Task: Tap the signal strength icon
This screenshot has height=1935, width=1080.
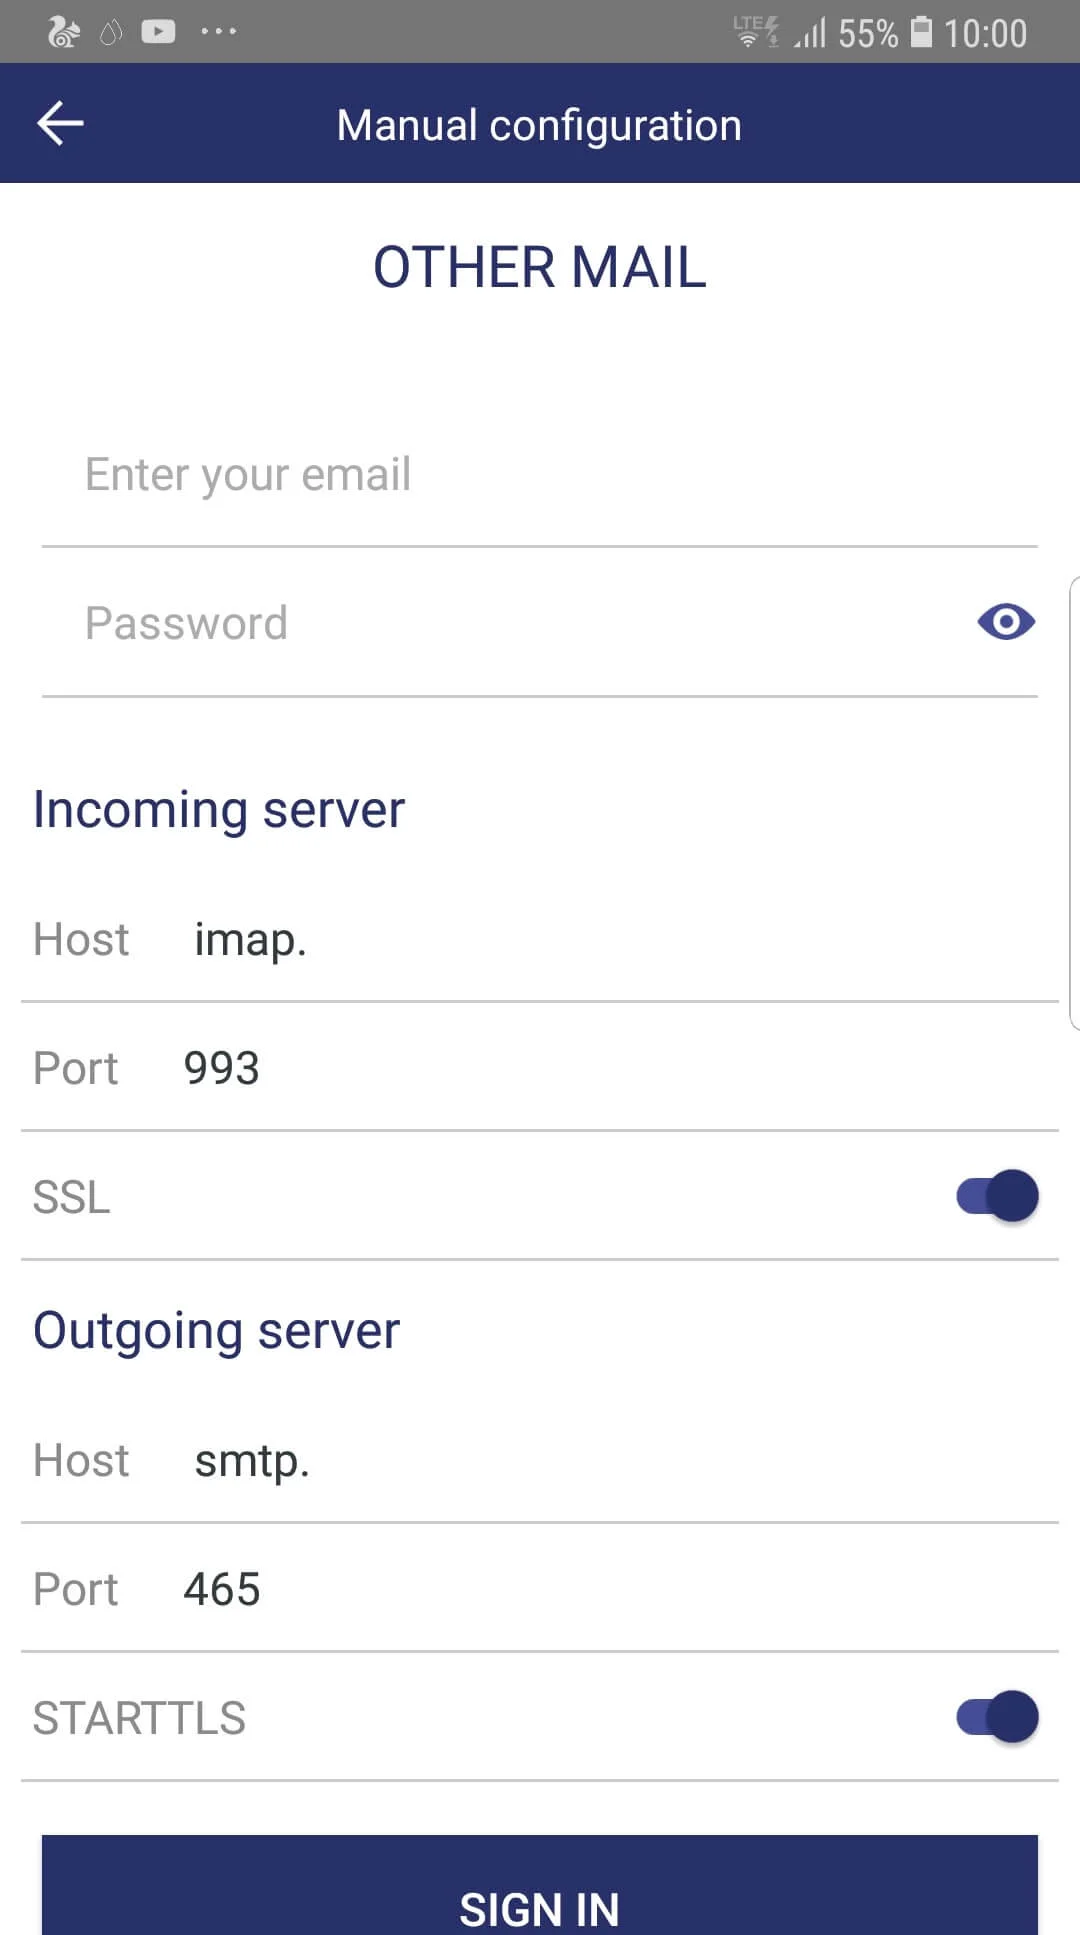Action: click(810, 34)
